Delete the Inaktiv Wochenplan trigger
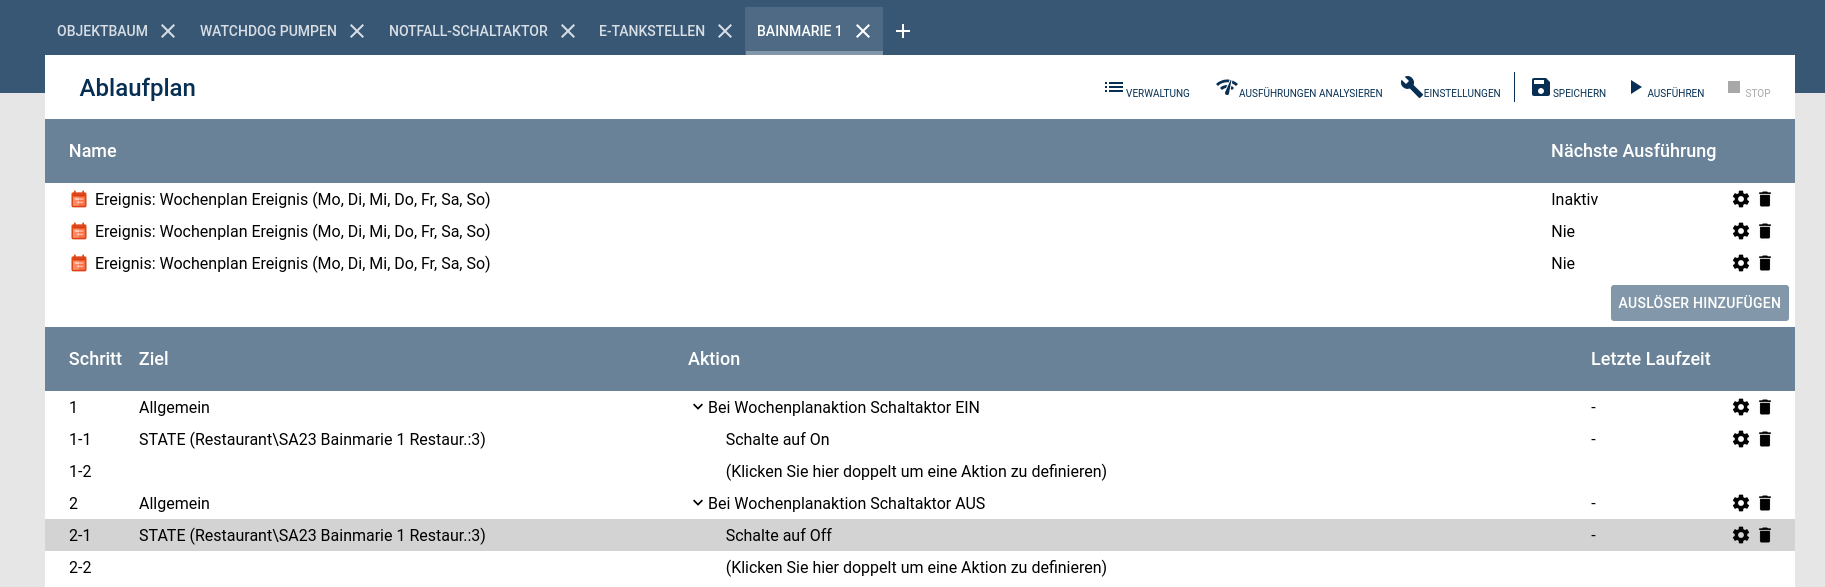This screenshot has width=1825, height=587. (1765, 199)
